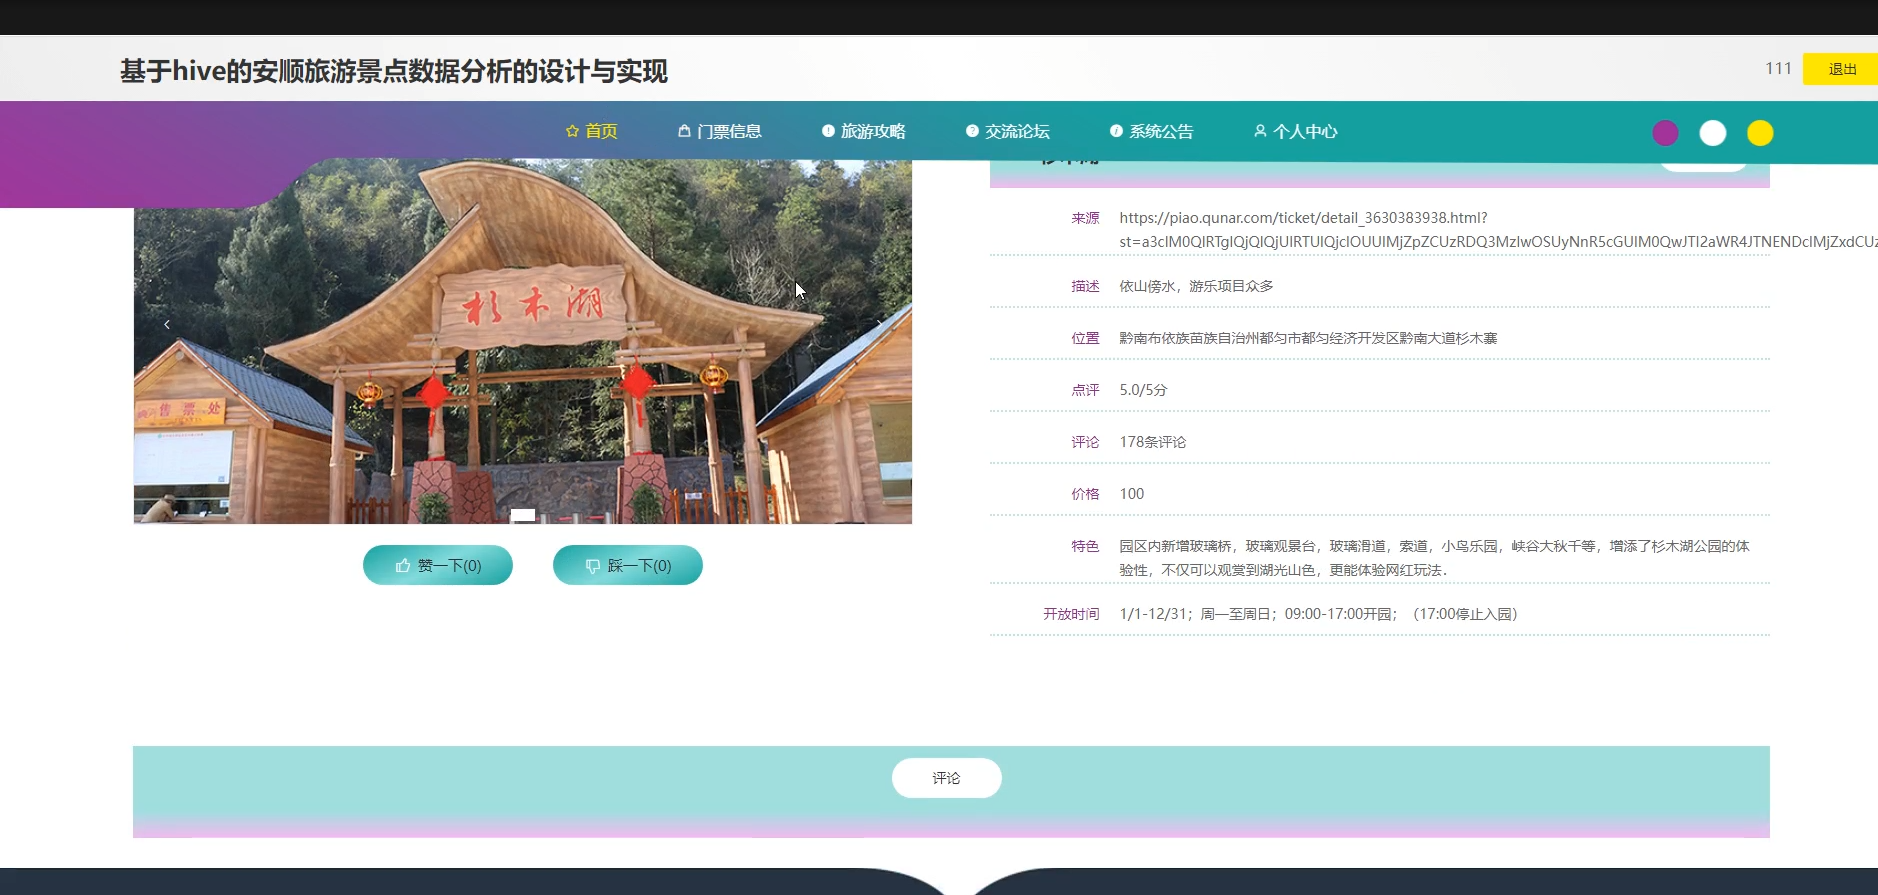Click the 178条评论 count
The height and width of the screenshot is (895, 1878).
(x=1153, y=442)
